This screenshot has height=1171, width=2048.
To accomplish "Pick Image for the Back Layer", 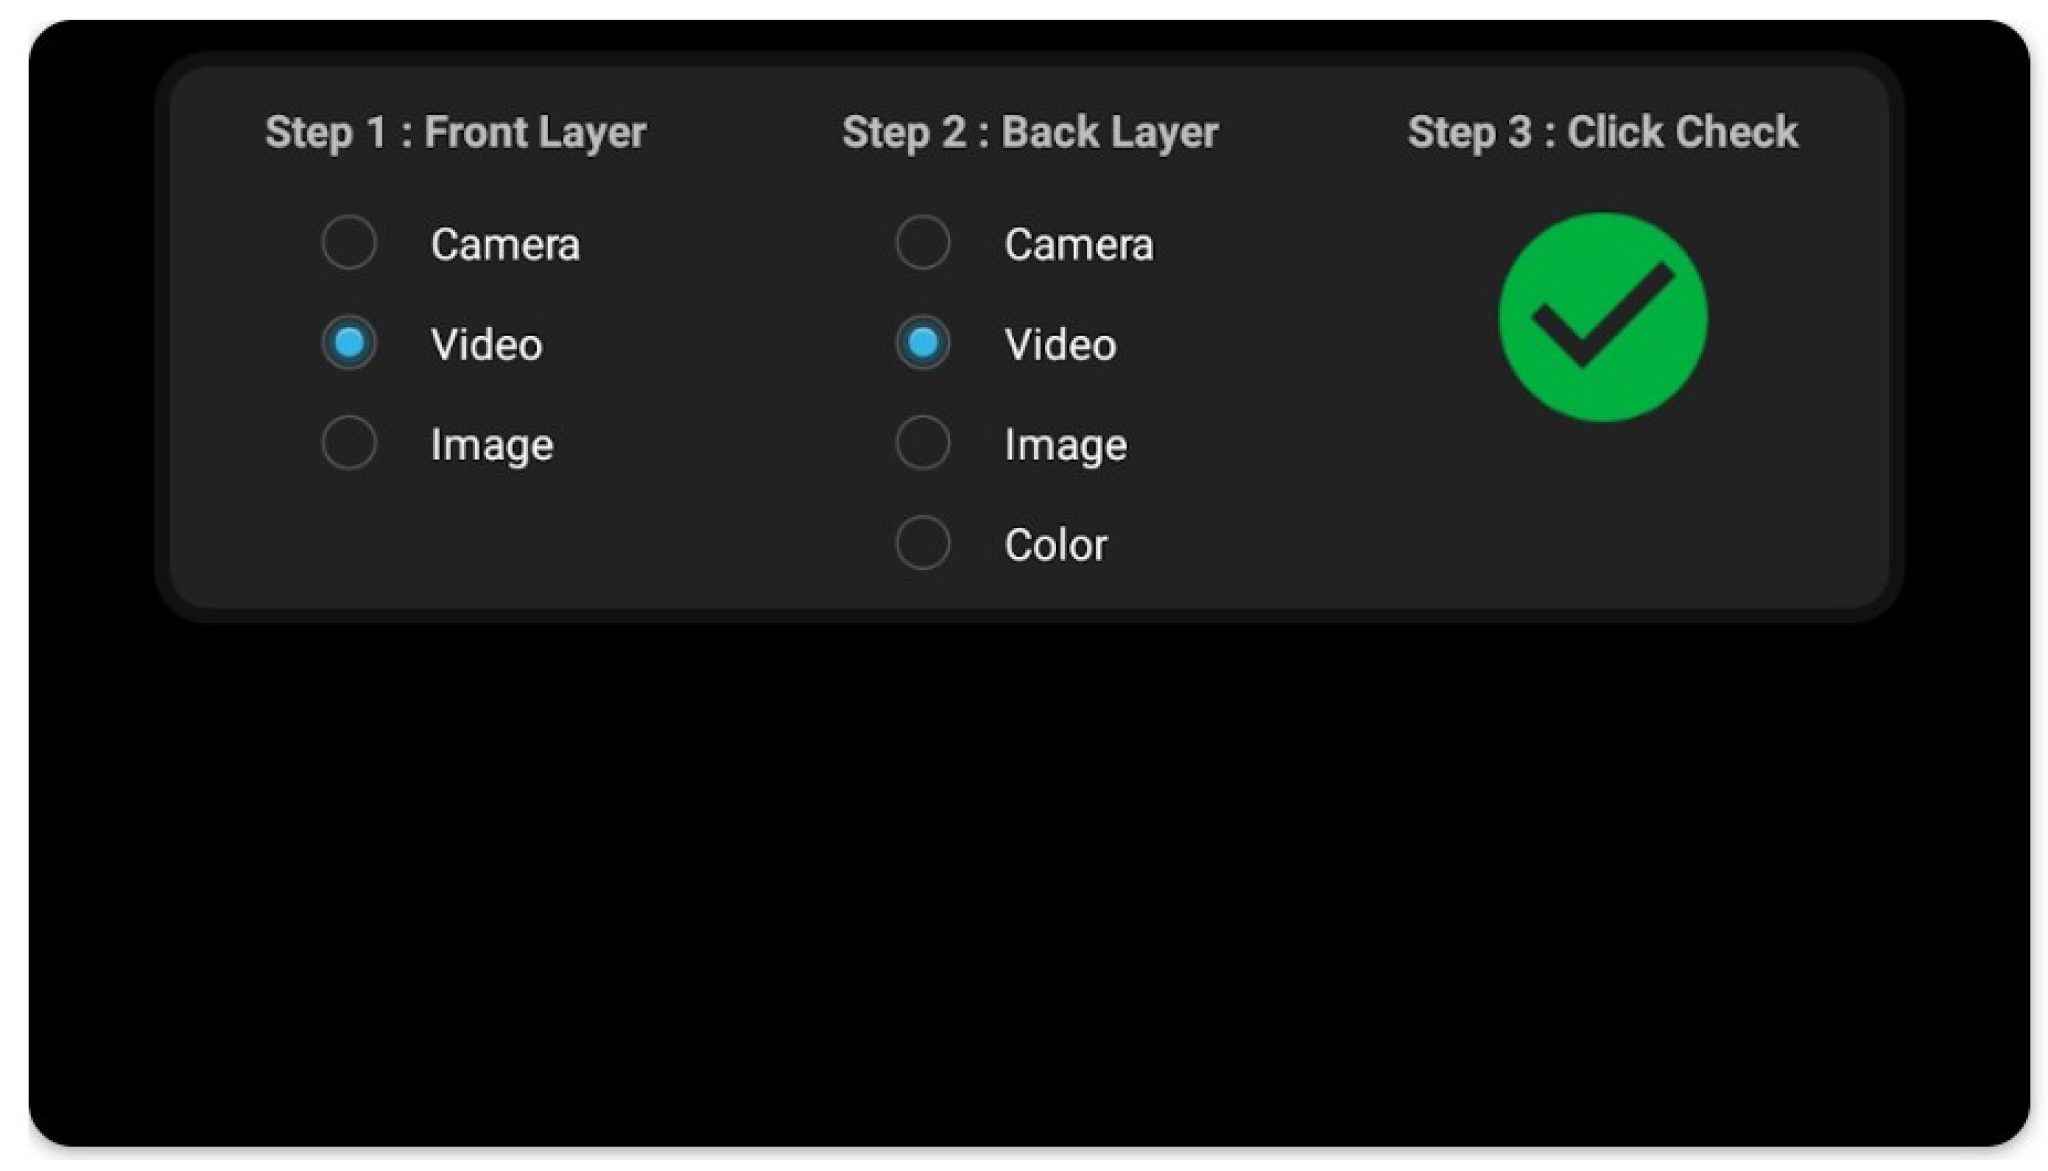I will tap(922, 443).
